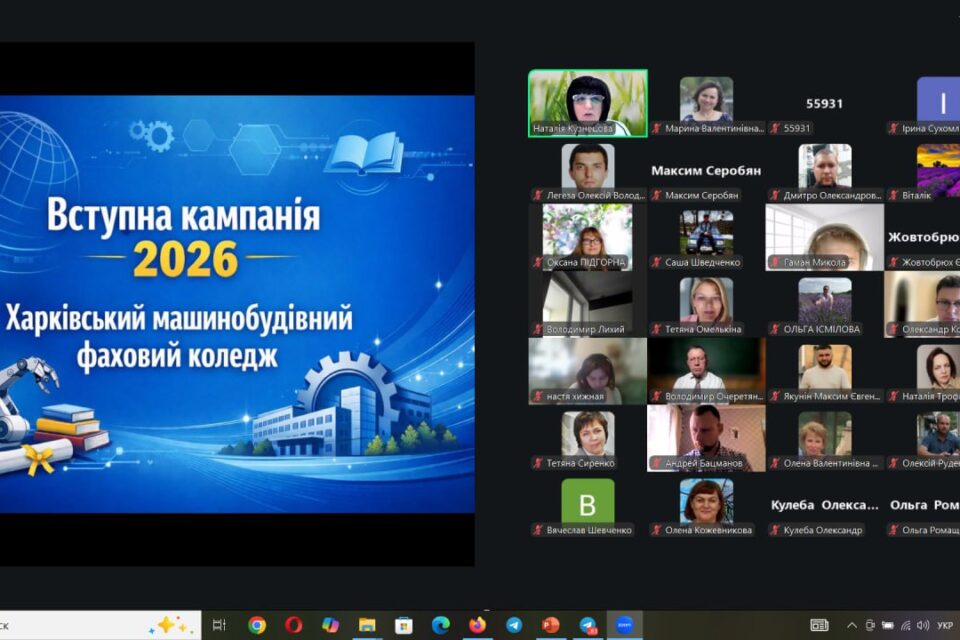This screenshot has width=960, height=640.
Task: Switch to Firefox in the taskbar
Action: [478, 625]
